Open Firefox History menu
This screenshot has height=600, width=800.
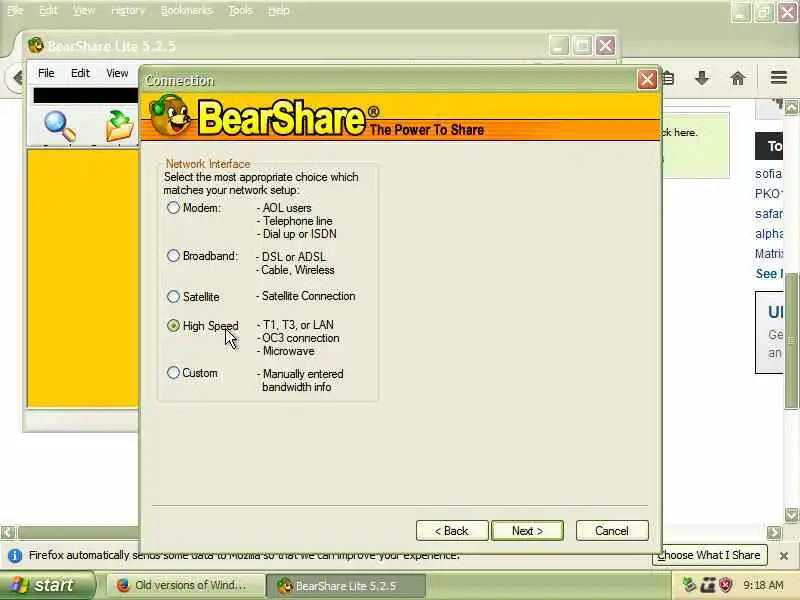click(128, 10)
